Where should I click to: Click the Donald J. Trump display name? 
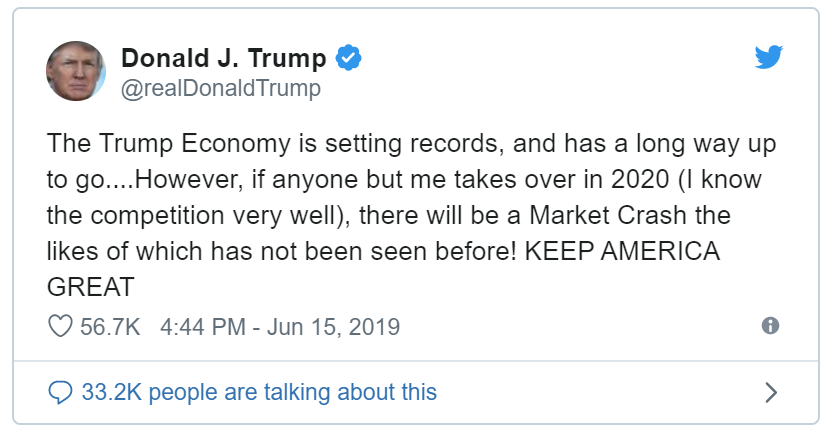(223, 58)
